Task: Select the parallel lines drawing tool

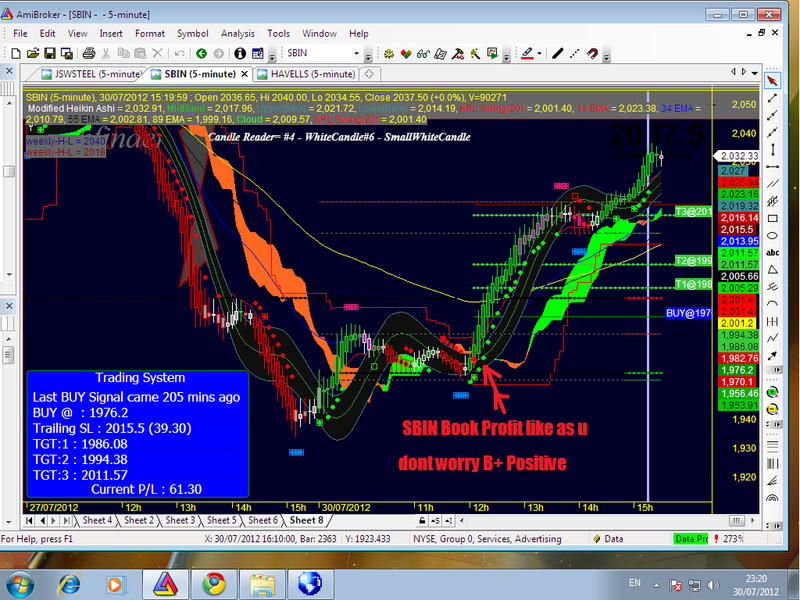Action: pos(772,184)
